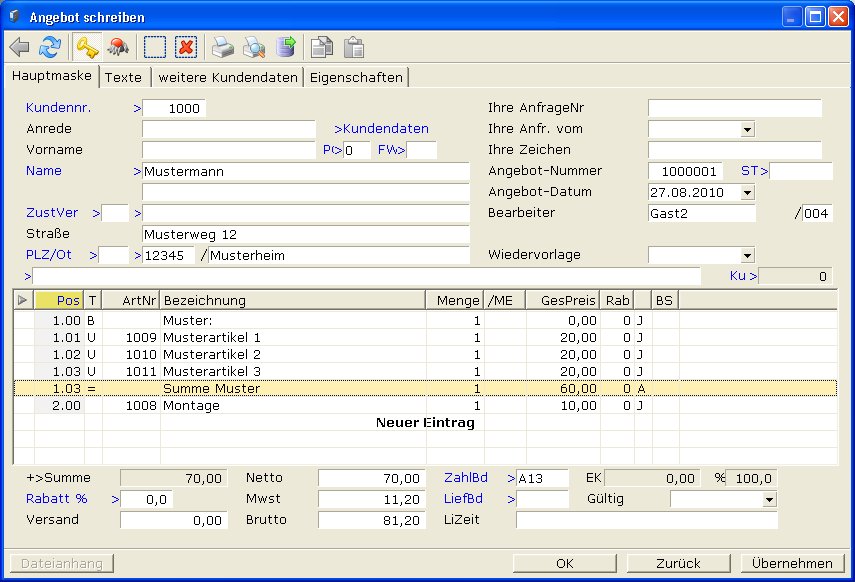The height and width of the screenshot is (582, 855).
Task: Switch to the Texte tab
Action: (x=123, y=77)
